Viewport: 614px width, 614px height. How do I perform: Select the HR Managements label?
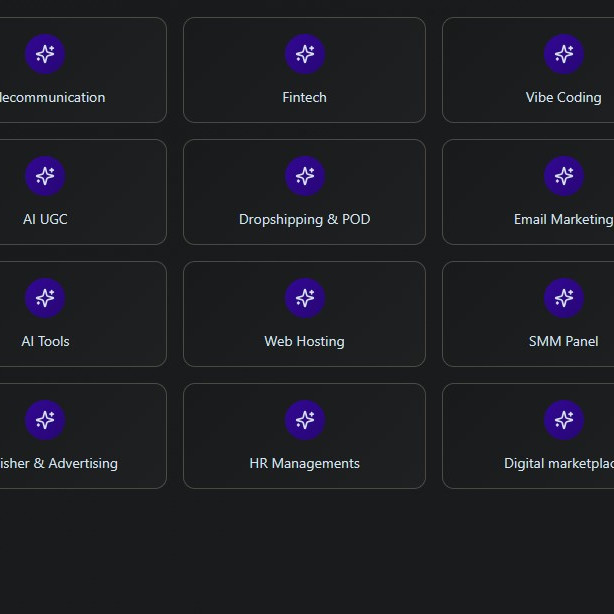(304, 464)
